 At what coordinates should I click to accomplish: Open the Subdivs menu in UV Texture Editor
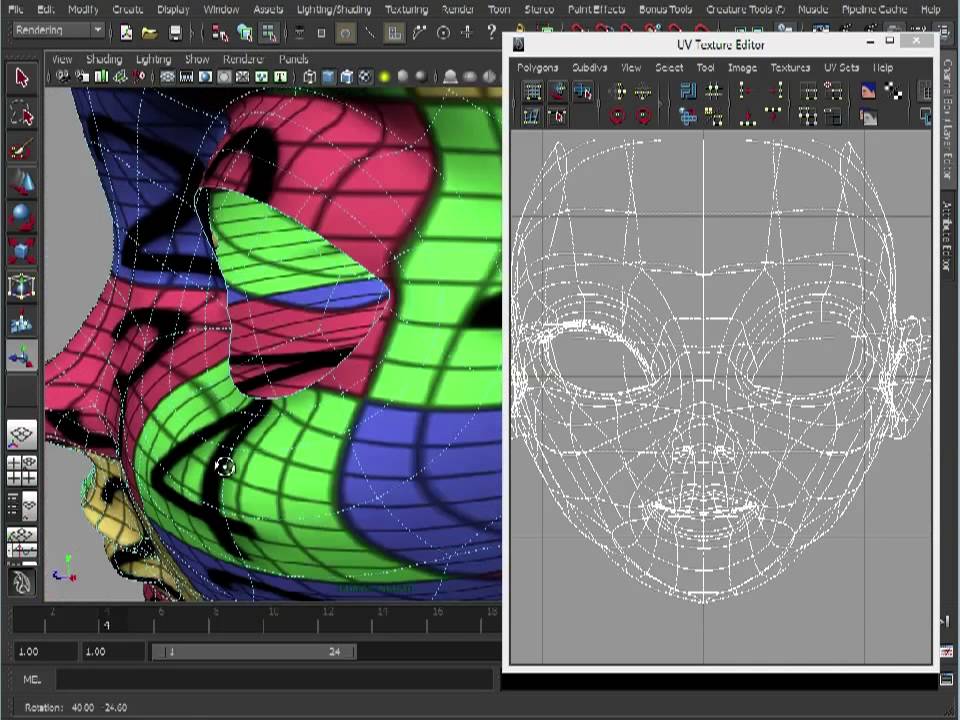coord(590,67)
